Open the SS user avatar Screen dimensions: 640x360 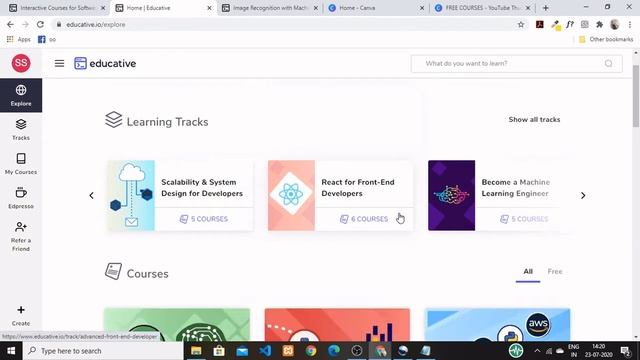(21, 63)
